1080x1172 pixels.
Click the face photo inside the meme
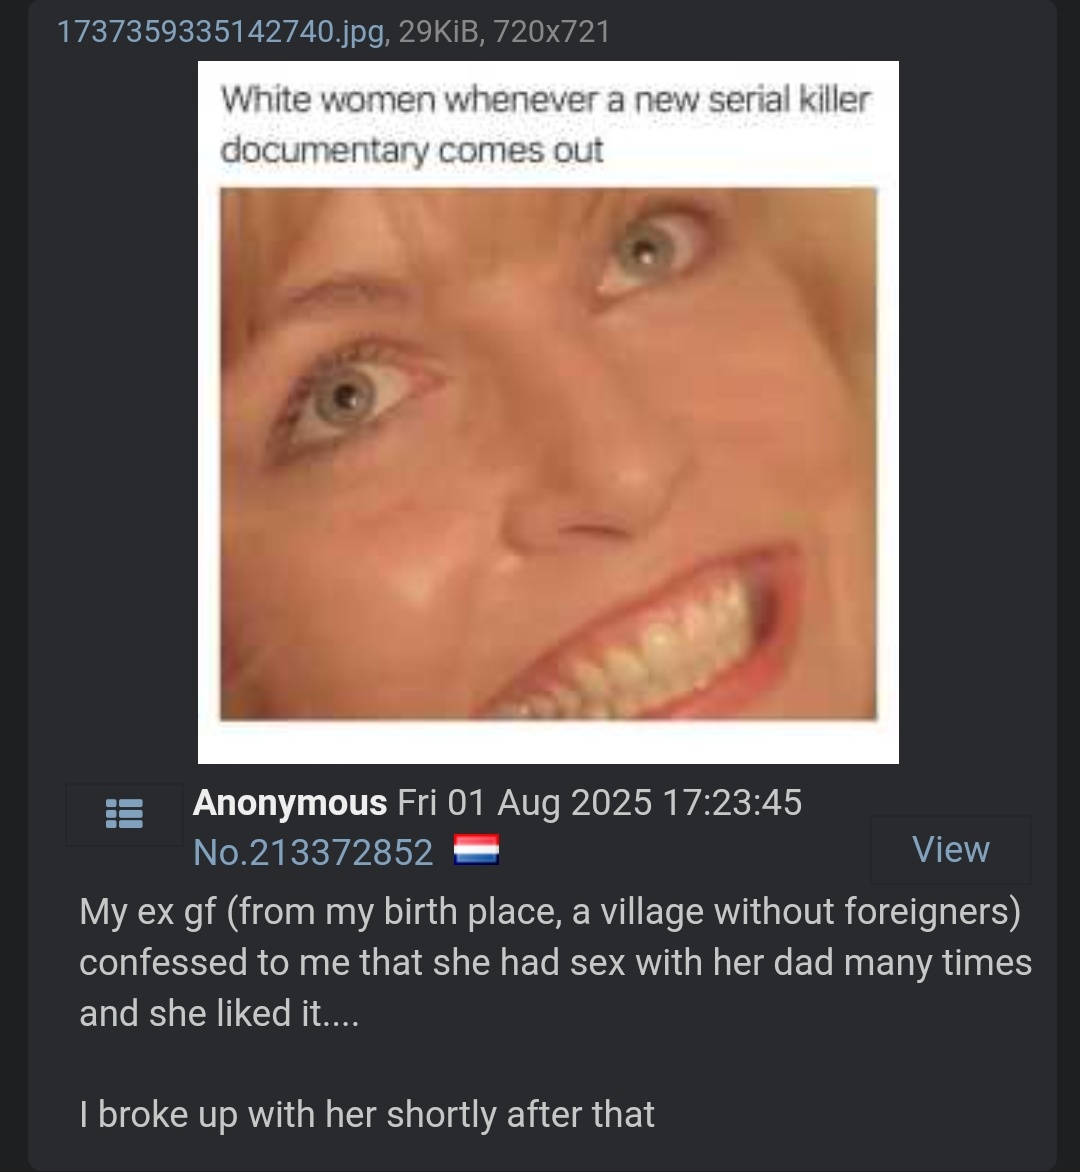tap(548, 454)
